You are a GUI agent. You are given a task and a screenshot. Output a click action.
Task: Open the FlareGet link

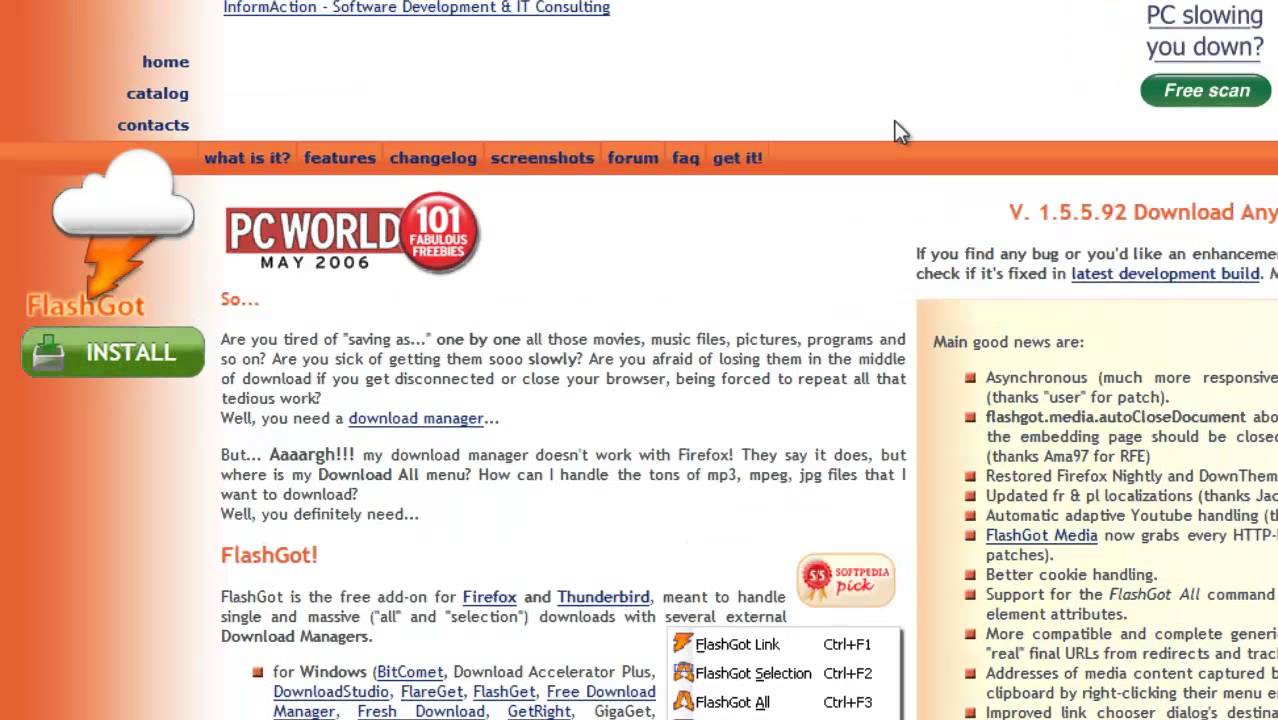(x=432, y=692)
